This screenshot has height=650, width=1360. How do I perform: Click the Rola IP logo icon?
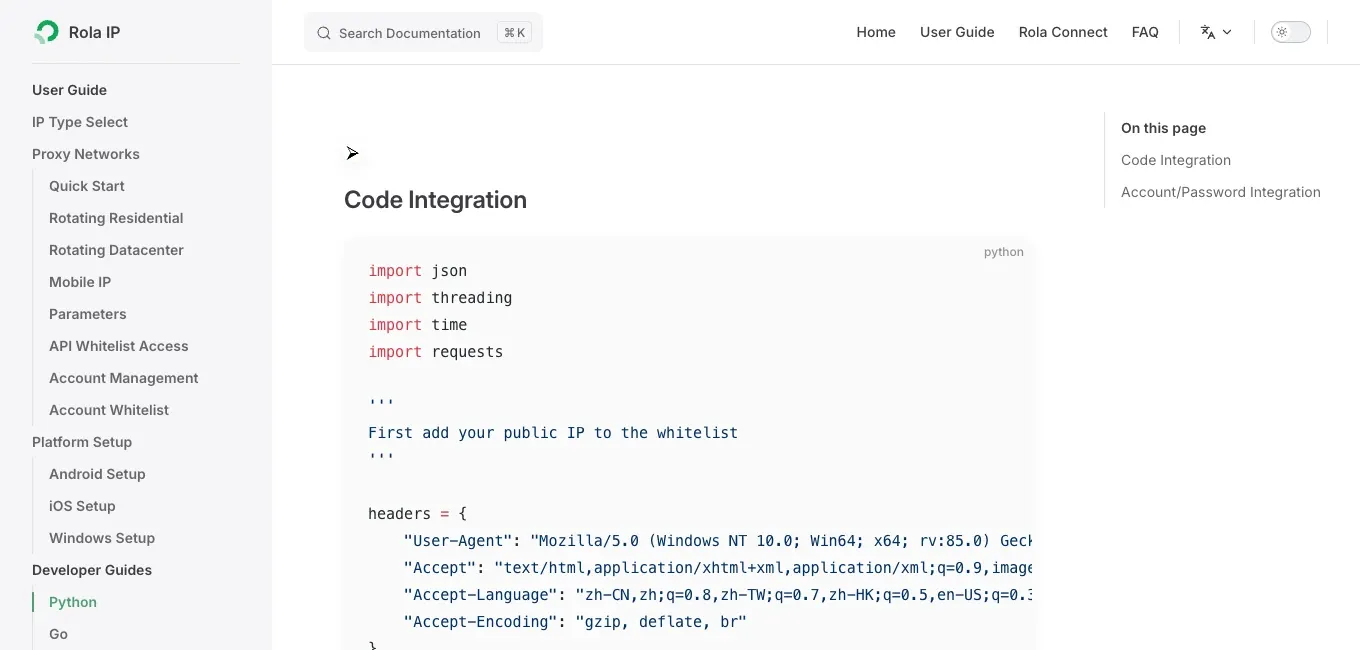pyautogui.click(x=46, y=32)
